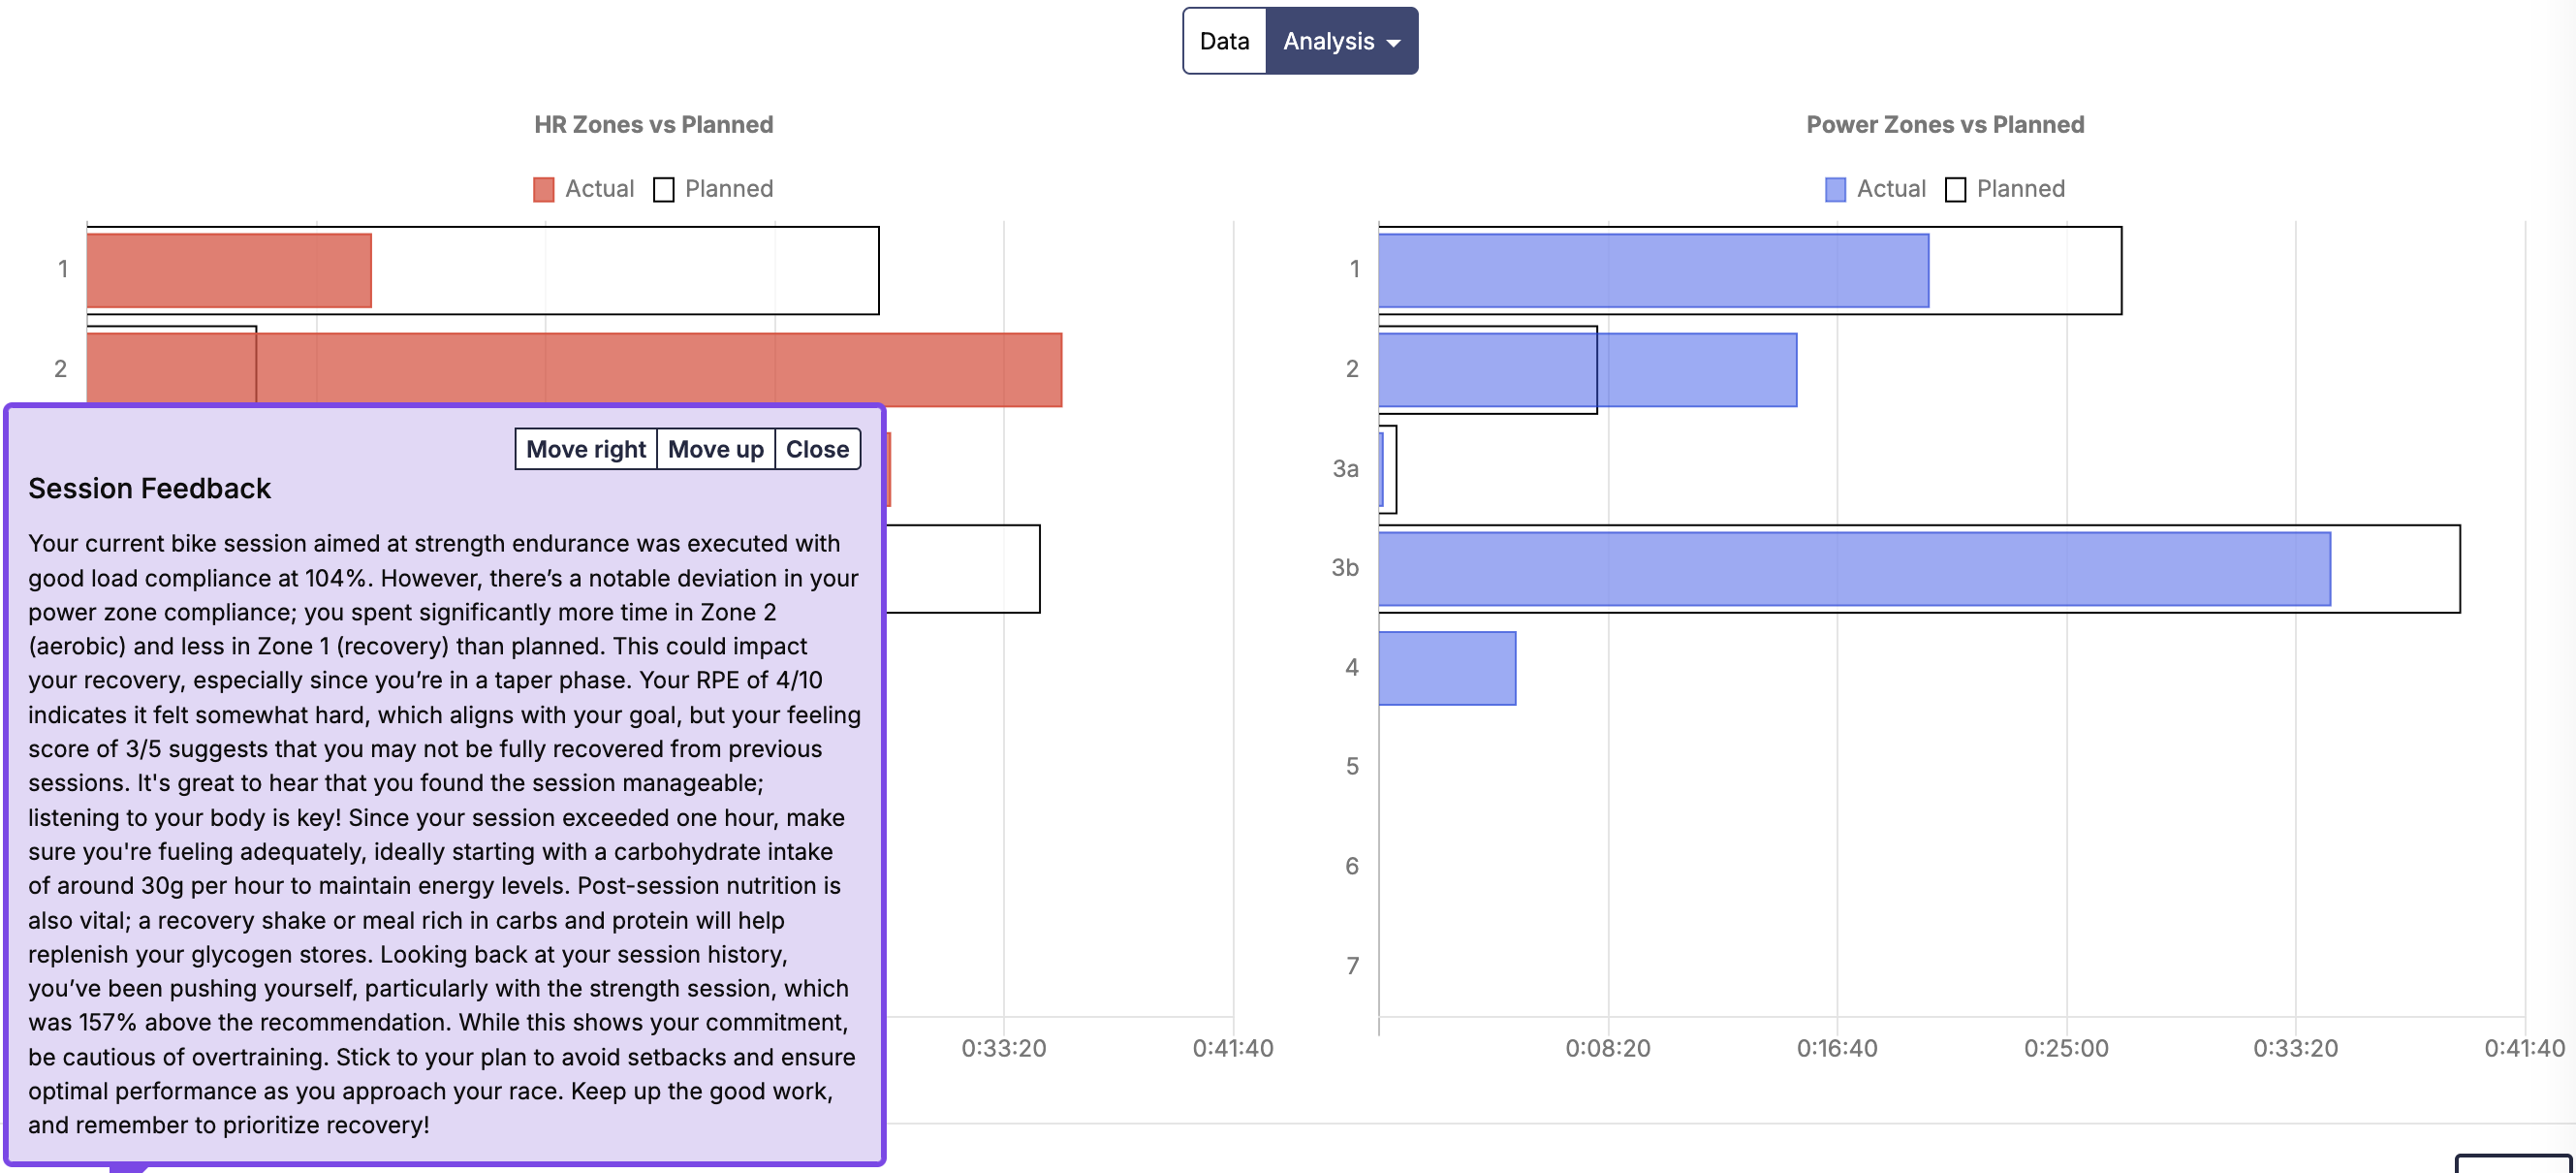This screenshot has height=1173, width=2576.
Task: Click Power zone 4 actual blue bar
Action: [x=1447, y=668]
